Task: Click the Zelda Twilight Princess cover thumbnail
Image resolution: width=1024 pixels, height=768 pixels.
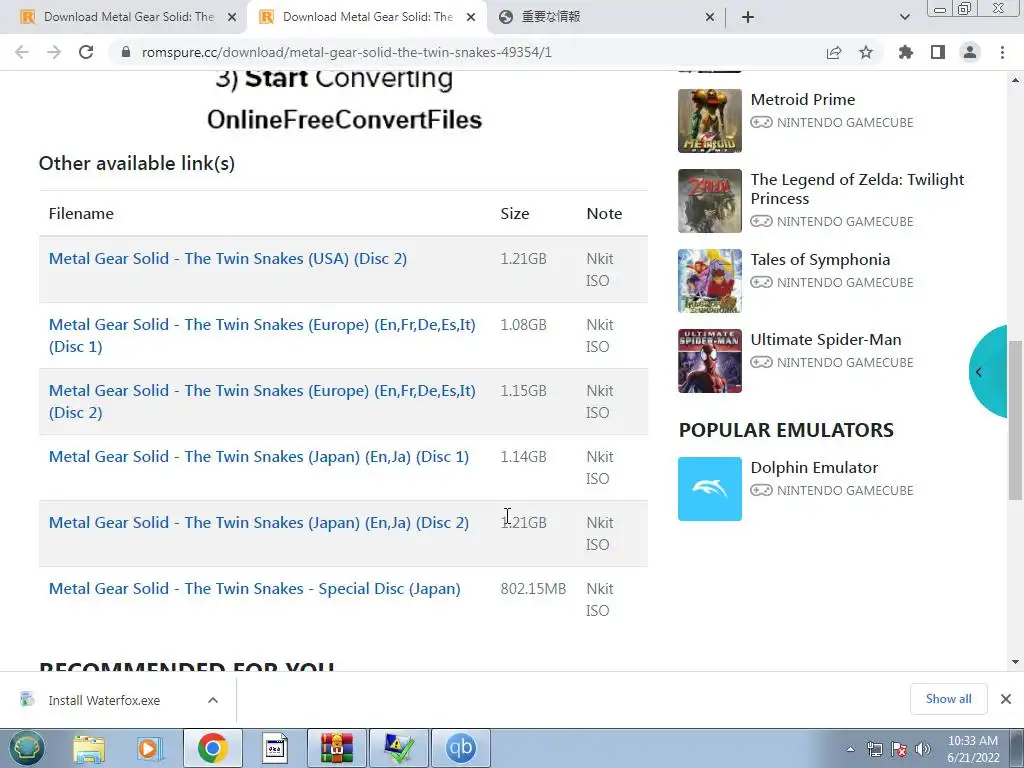Action: point(710,201)
